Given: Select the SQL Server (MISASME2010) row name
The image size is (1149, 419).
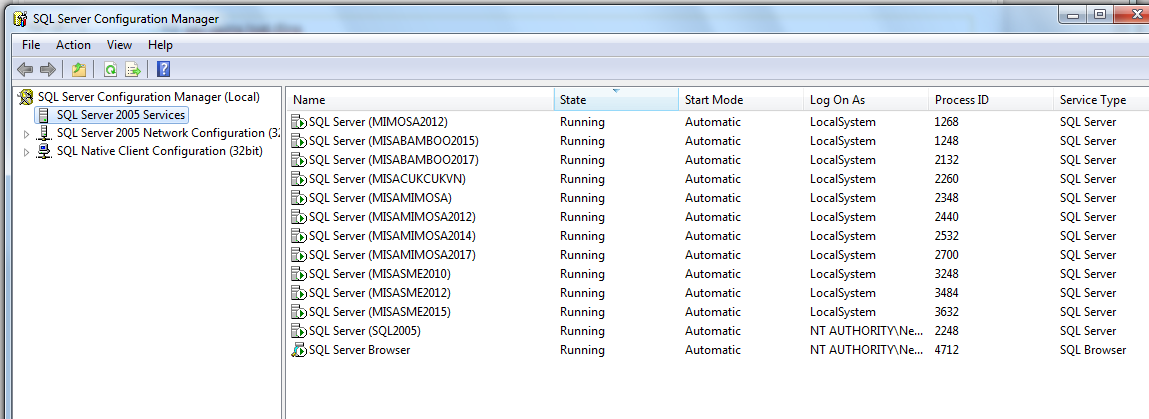Looking at the screenshot, I should (x=380, y=274).
